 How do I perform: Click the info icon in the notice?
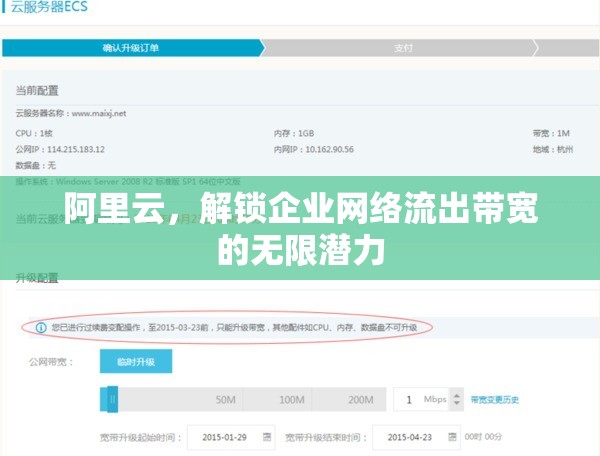click(x=41, y=327)
